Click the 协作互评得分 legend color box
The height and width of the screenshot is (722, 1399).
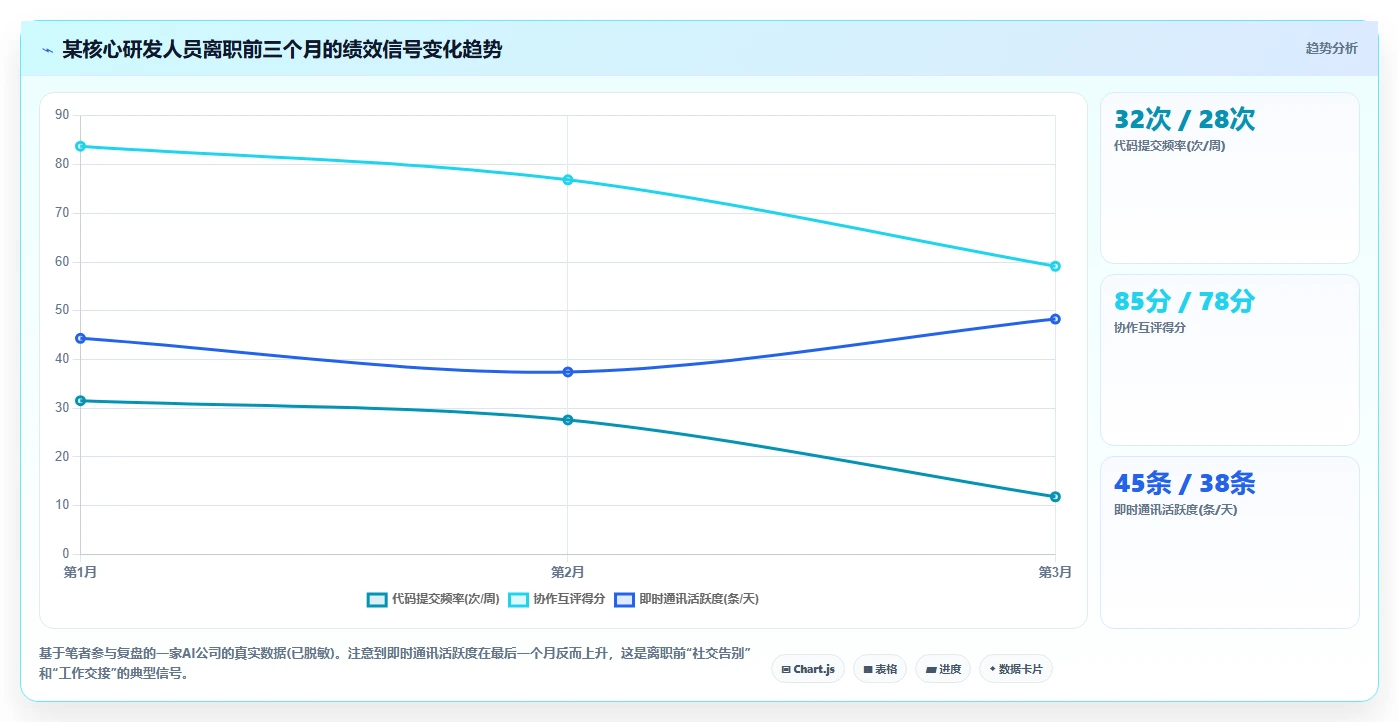pos(518,599)
